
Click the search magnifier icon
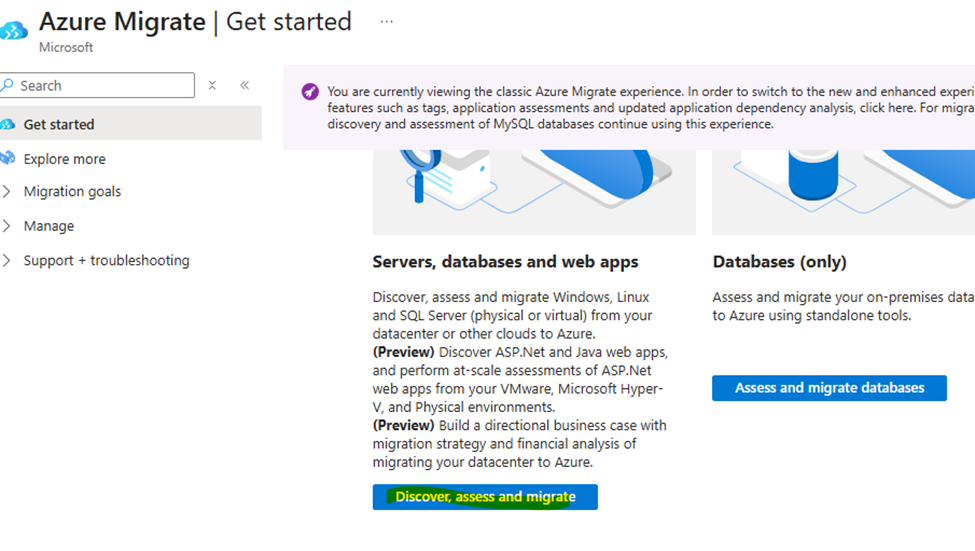point(7,85)
